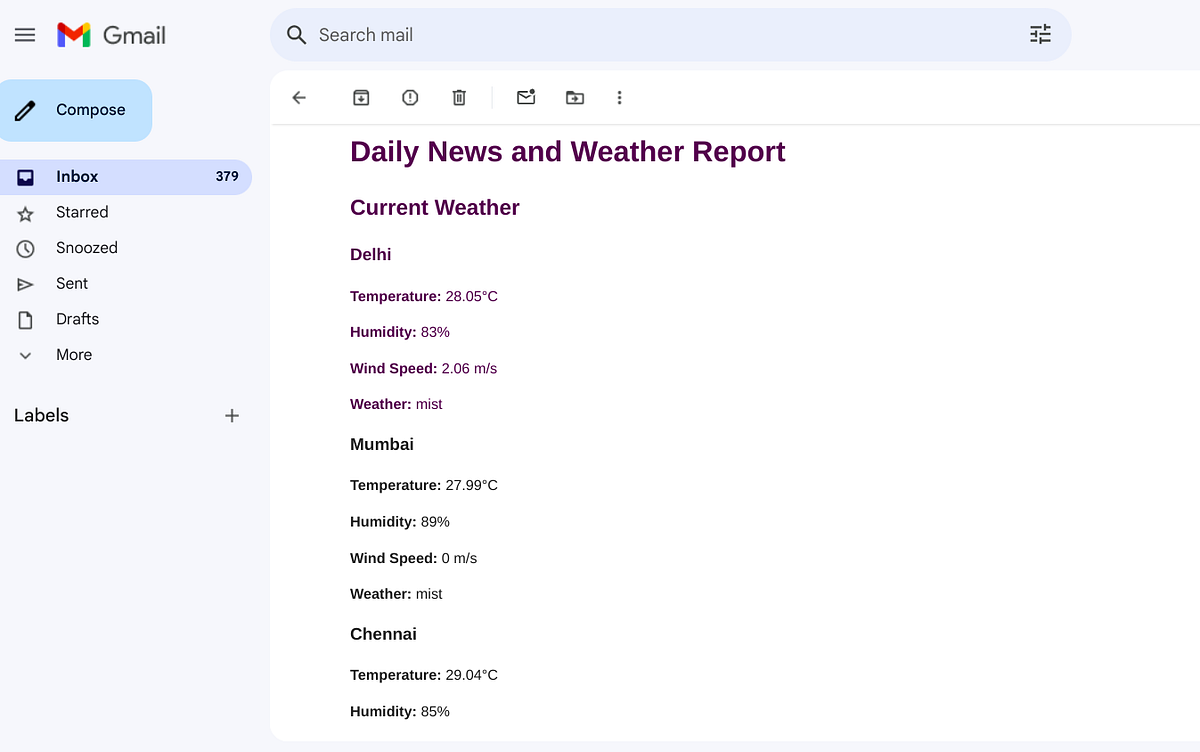Click the Sent arrow icon
Viewport: 1200px width, 752px height.
(x=26, y=284)
